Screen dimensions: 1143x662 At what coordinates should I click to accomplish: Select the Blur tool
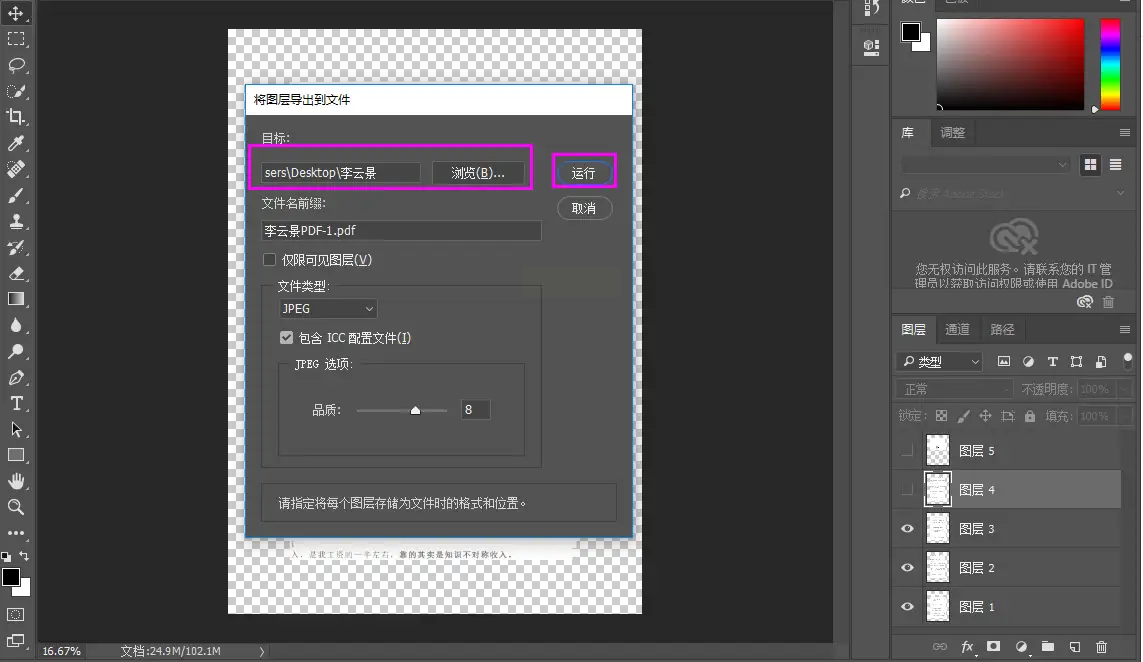tap(15, 325)
